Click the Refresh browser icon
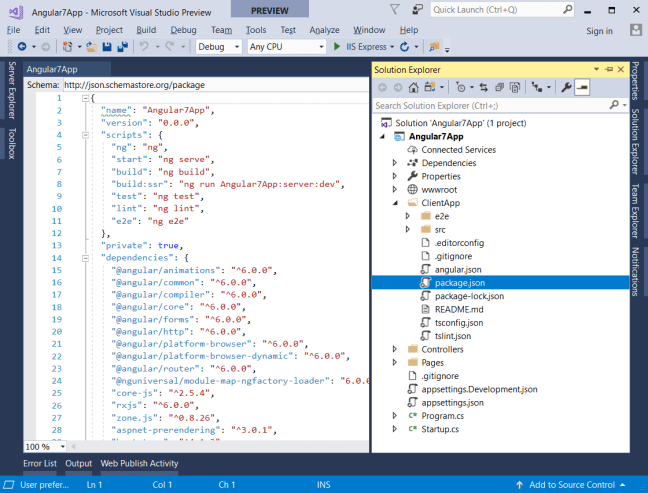Screen dimensions: 648x493 click(405, 47)
